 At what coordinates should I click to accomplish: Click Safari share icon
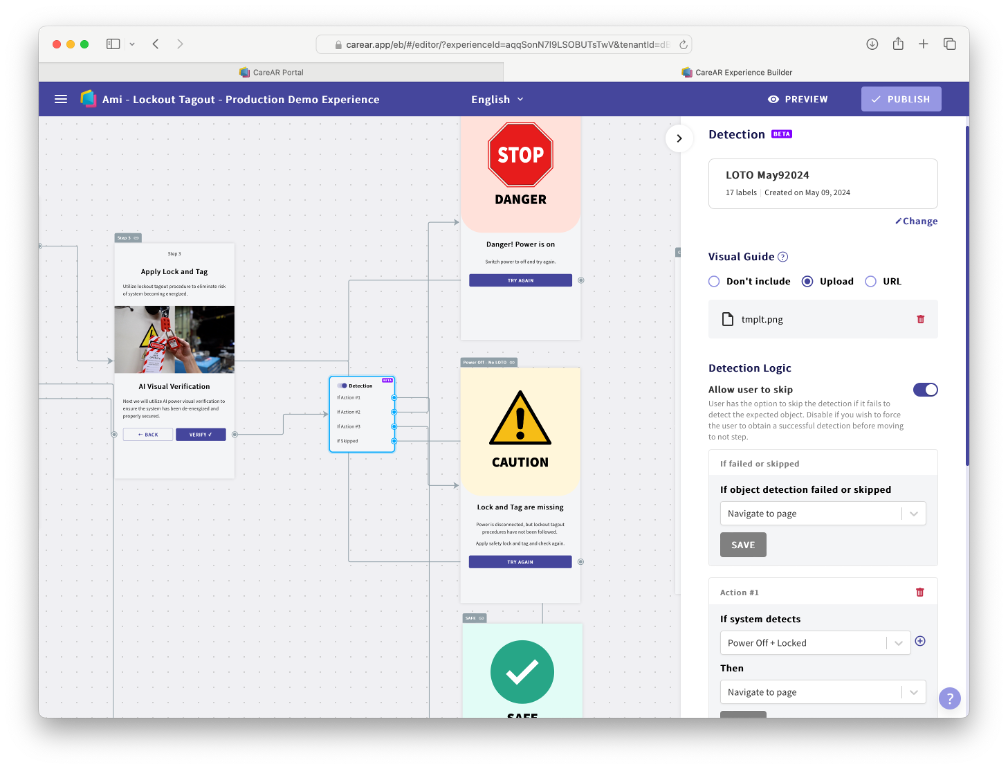coord(898,44)
